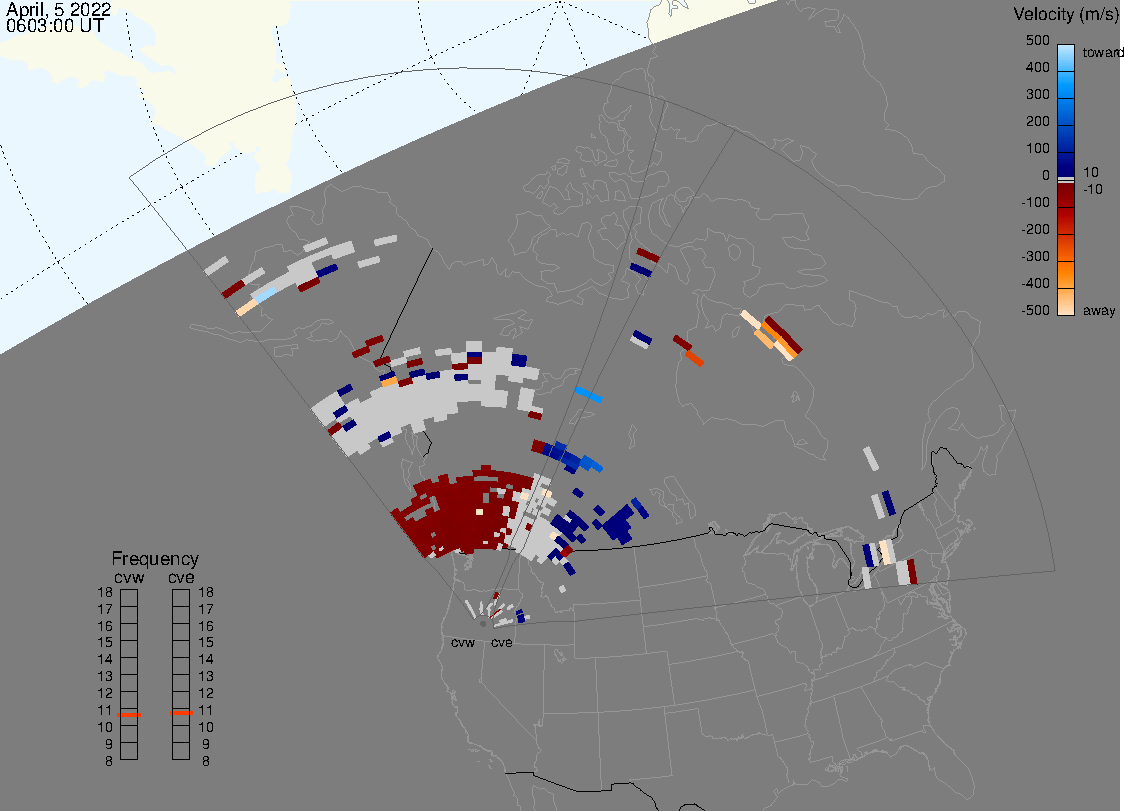The width and height of the screenshot is (1124, 811).
Task: Click the '-100' tick label on velocity scale
Action: (1035, 202)
